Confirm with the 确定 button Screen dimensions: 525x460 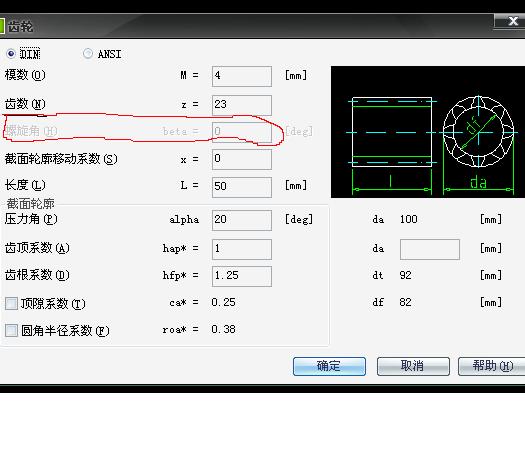[x=329, y=366]
